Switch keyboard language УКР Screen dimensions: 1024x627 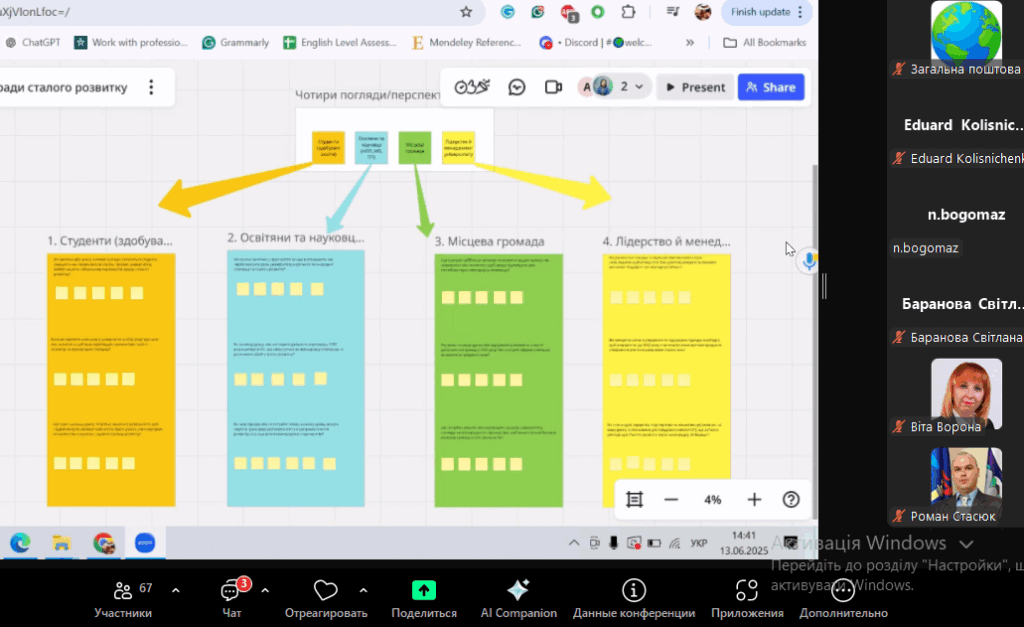(x=699, y=543)
